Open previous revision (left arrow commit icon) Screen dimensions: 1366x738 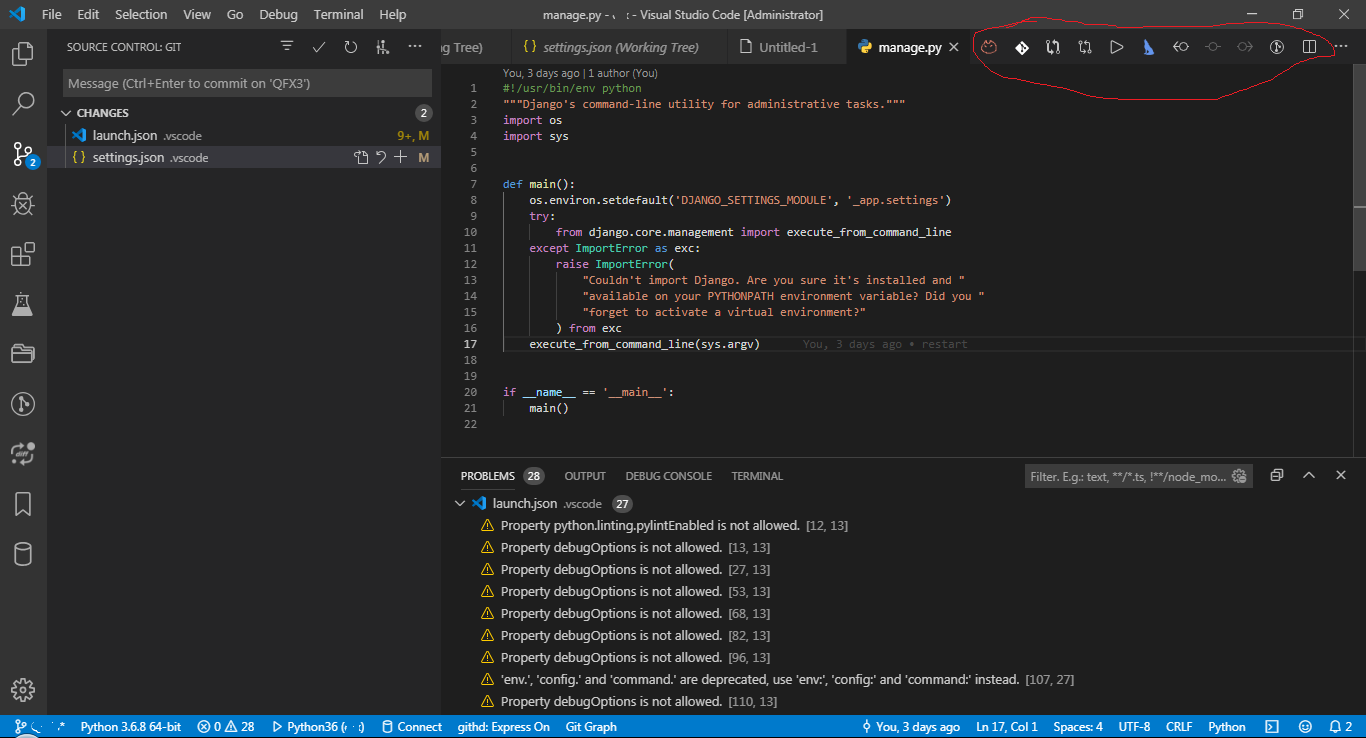point(1181,47)
